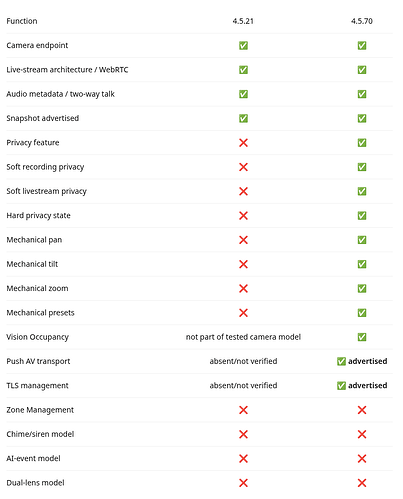This screenshot has height=499, width=403.
Task: Click the 4.5.70 red X for Zone Management
Action: (x=362, y=410)
